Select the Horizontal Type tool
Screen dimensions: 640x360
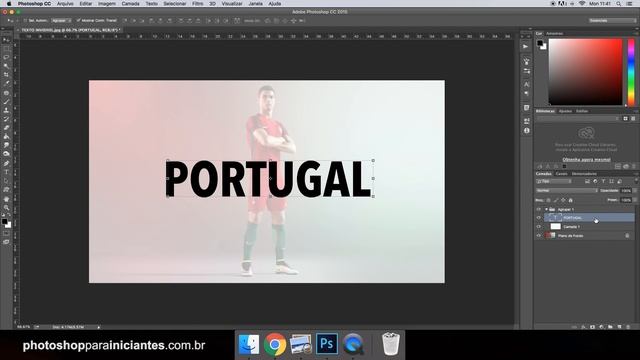click(6, 172)
